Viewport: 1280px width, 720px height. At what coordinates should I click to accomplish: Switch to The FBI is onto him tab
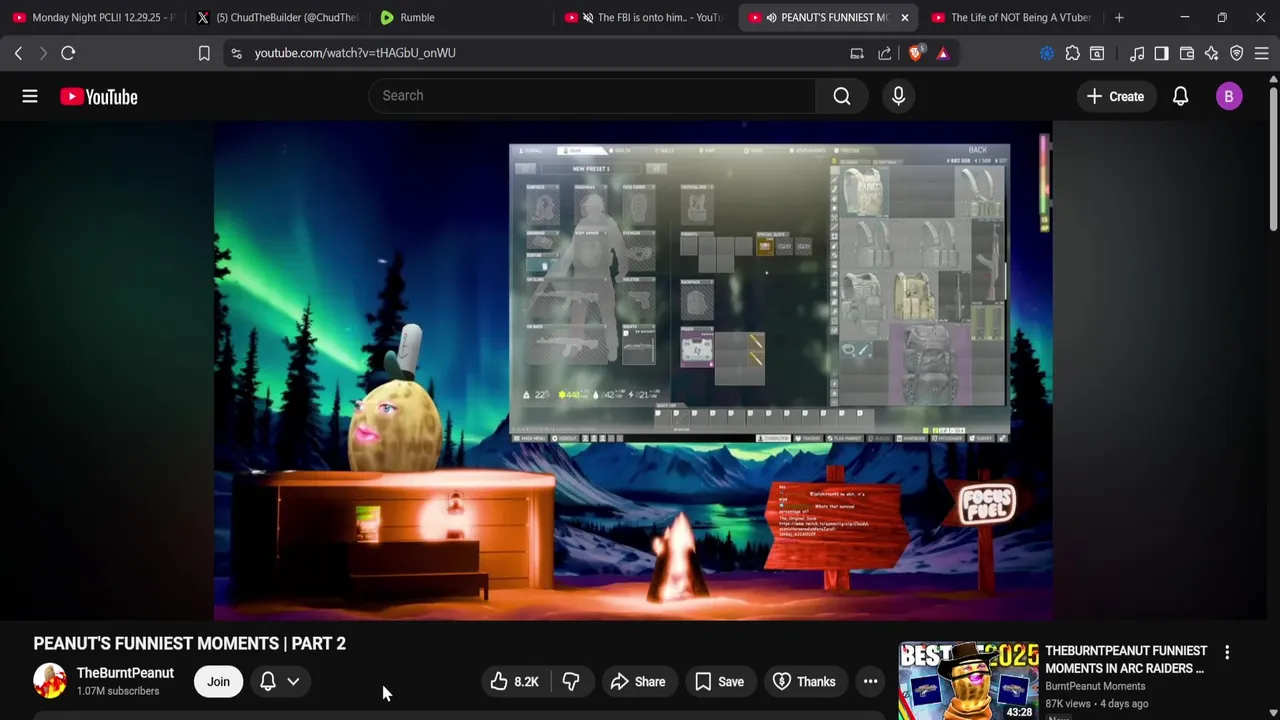pyautogui.click(x=645, y=17)
